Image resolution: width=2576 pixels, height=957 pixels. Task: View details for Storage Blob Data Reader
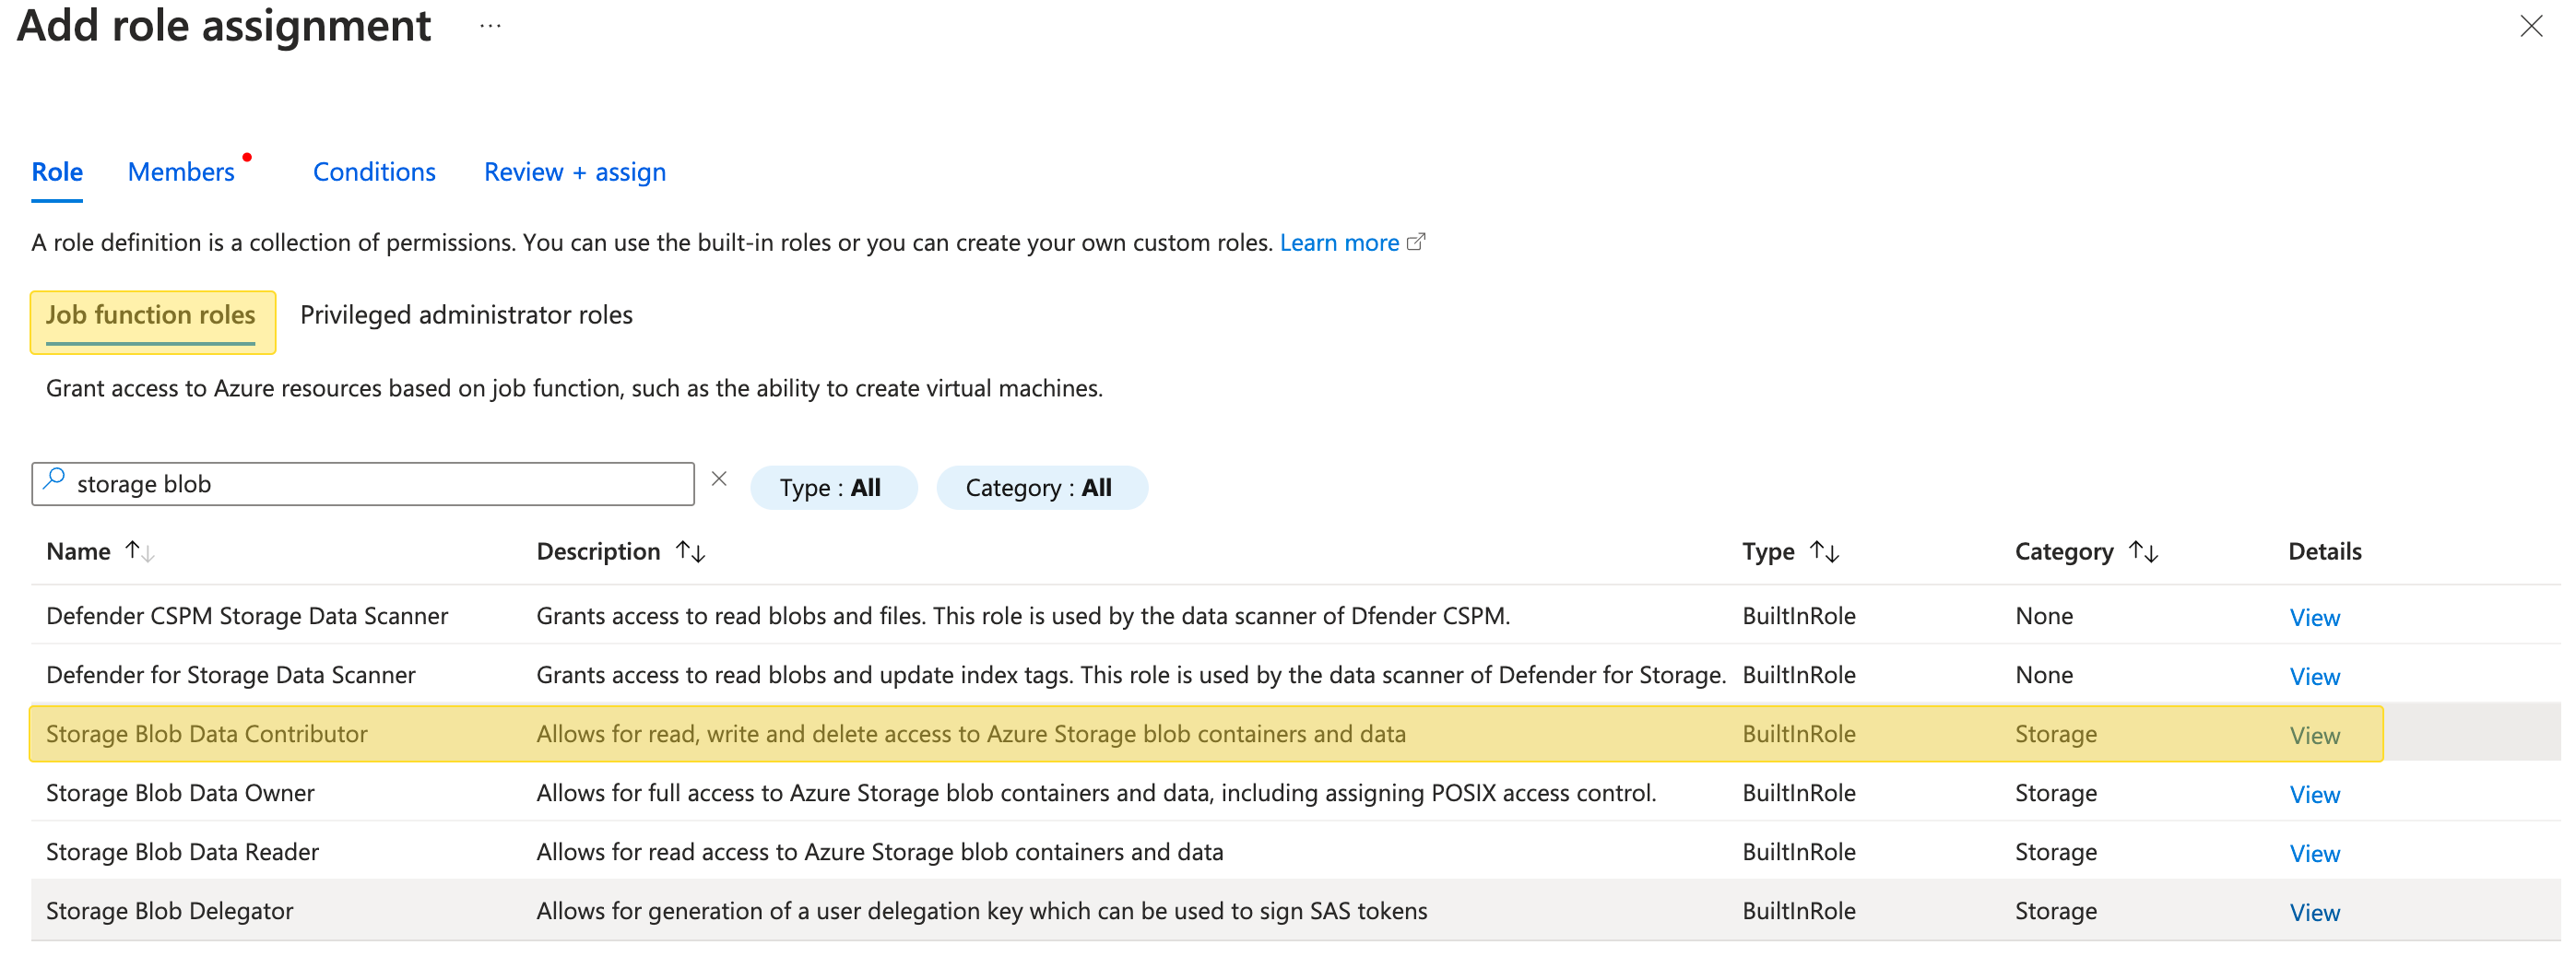[x=2314, y=853]
